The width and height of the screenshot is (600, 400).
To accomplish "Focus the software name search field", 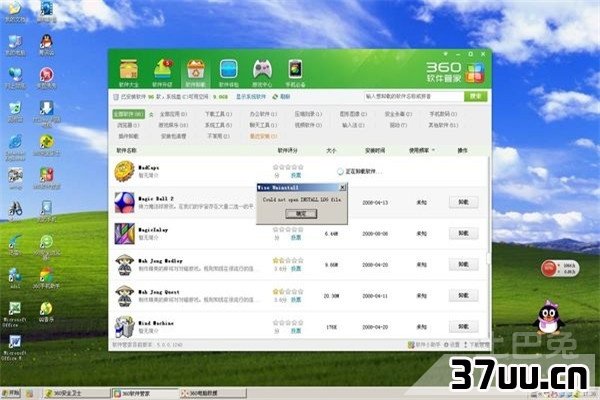I will pos(414,96).
